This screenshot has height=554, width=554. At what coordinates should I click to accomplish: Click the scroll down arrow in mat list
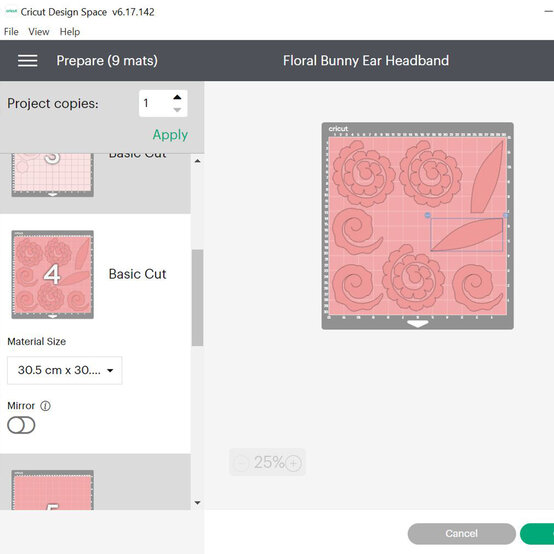[198, 502]
